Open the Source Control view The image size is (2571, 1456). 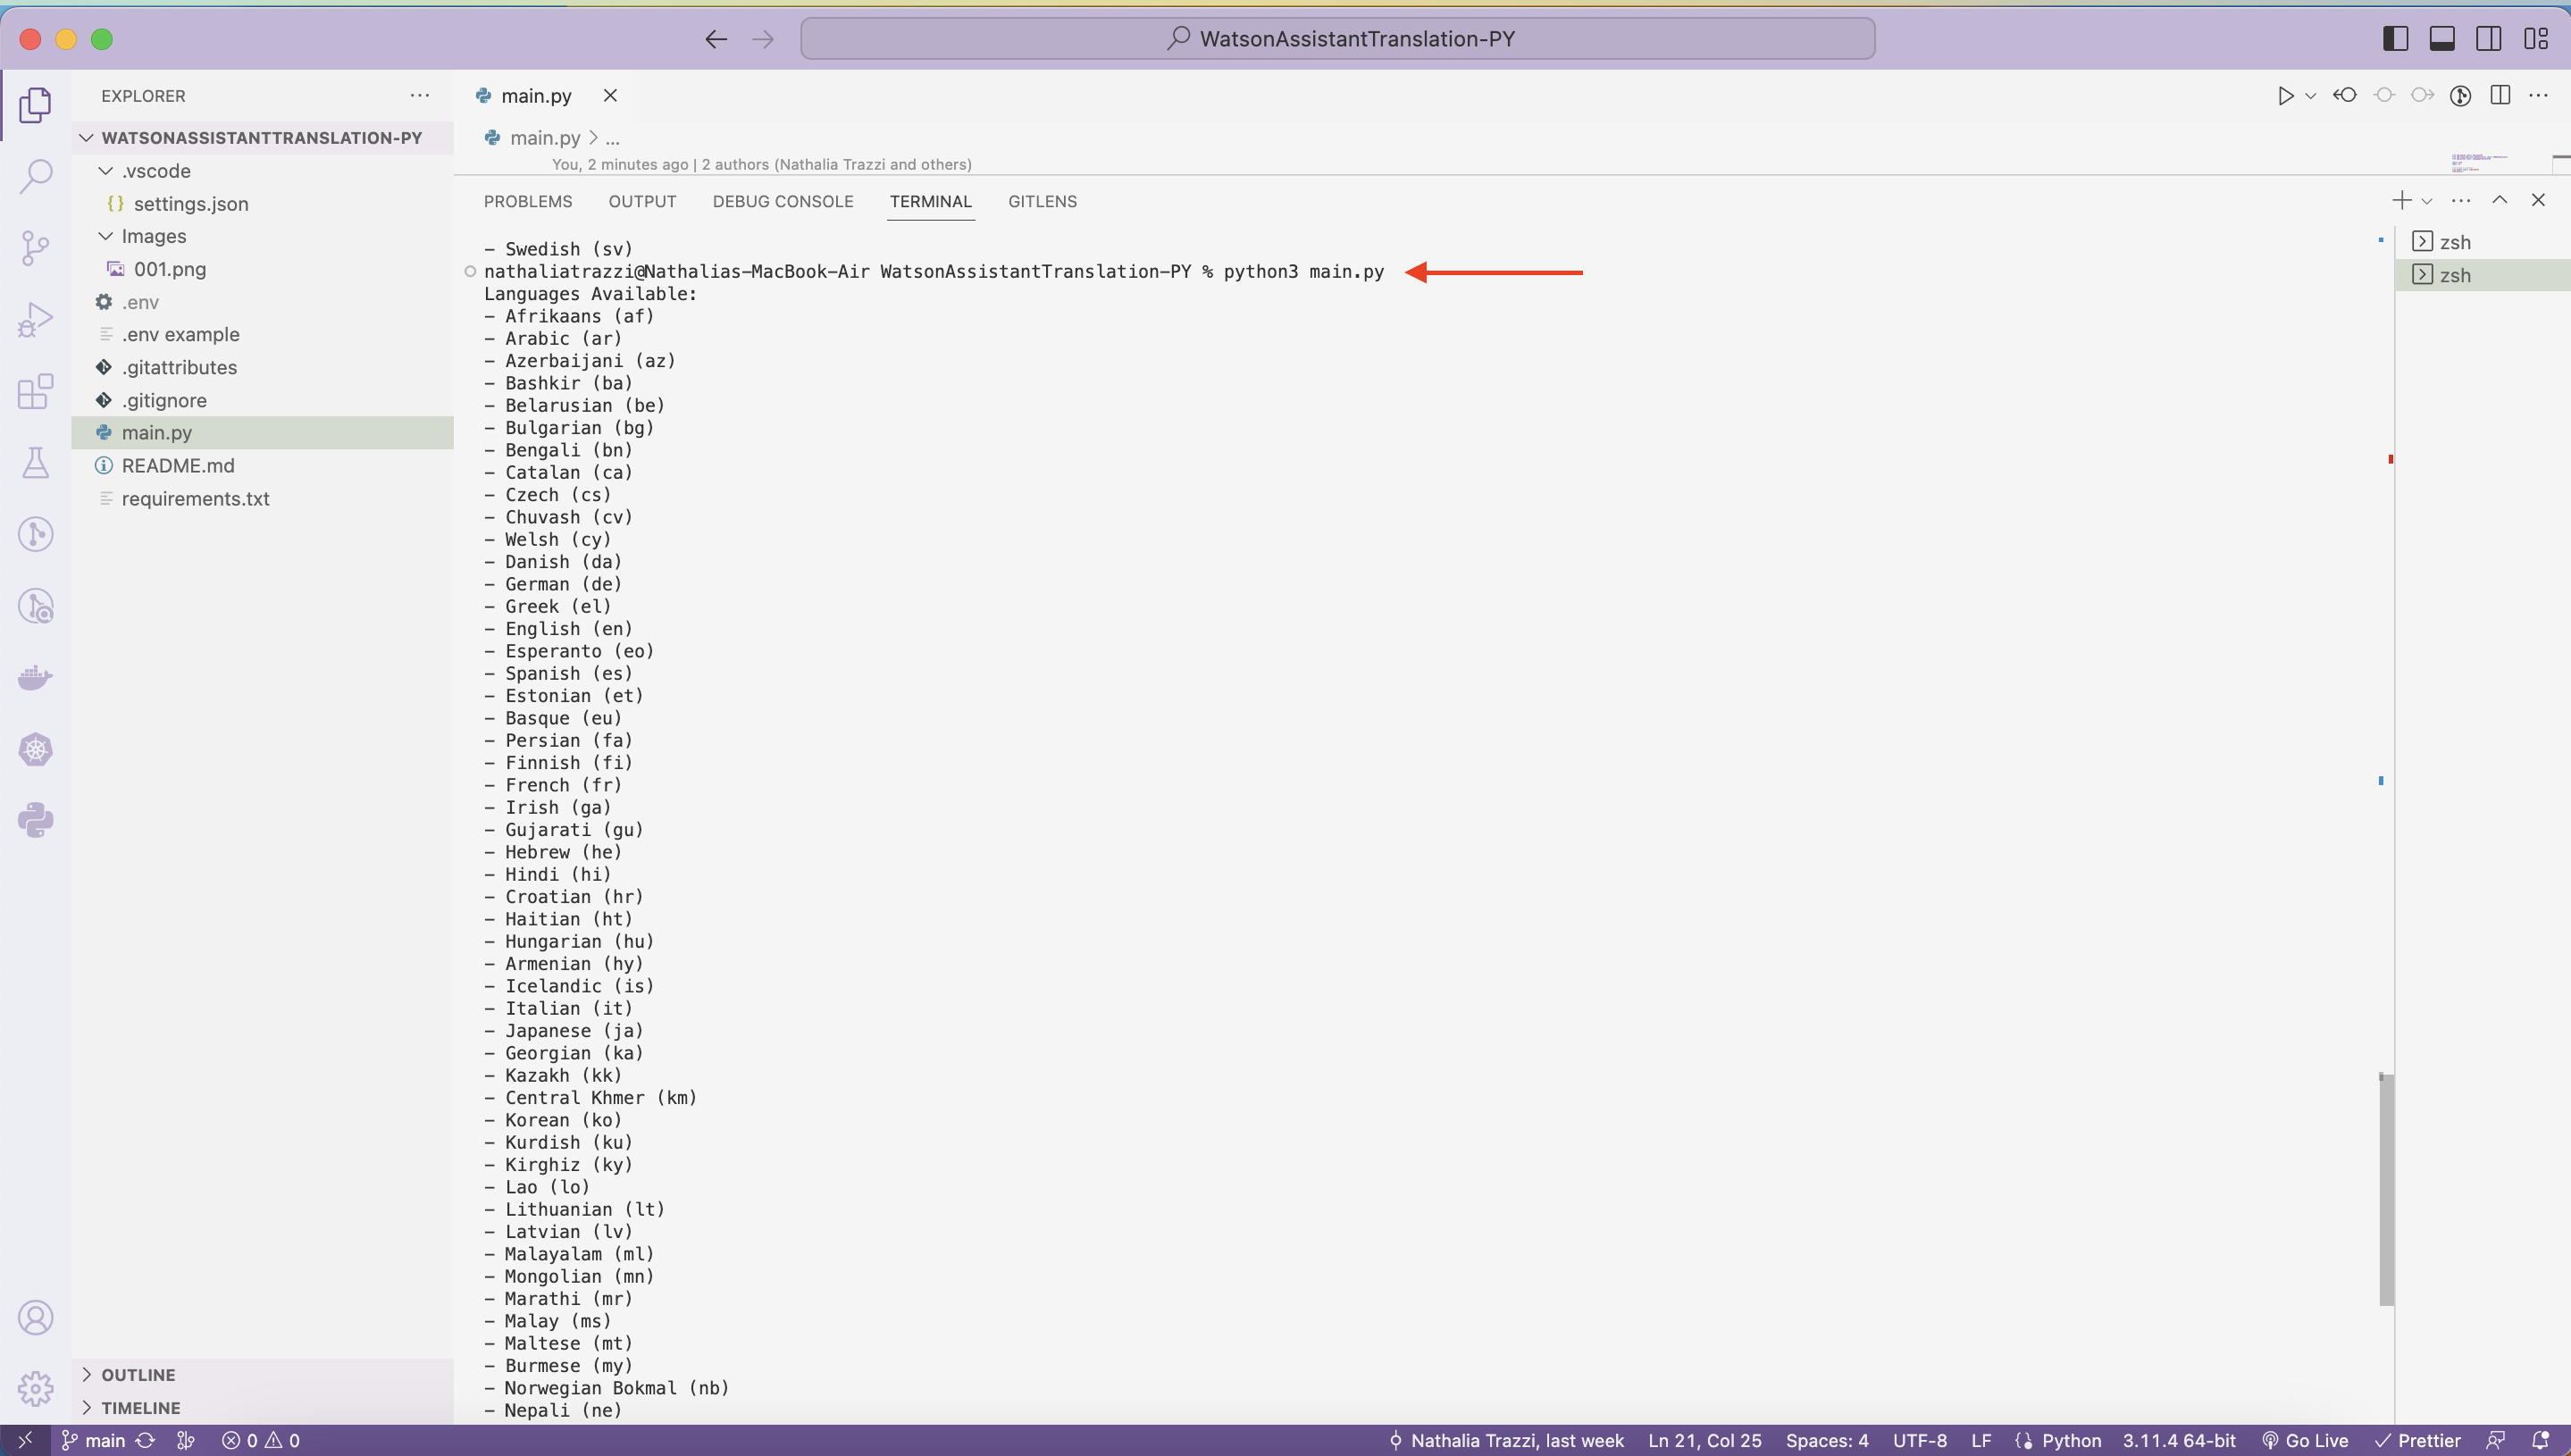tap(36, 248)
